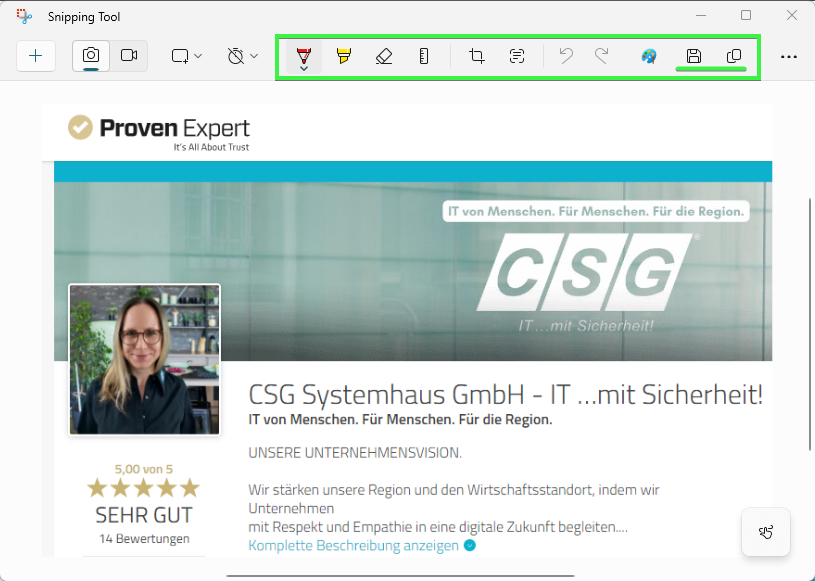
Task: Edit snip in Paint
Action: coord(649,56)
